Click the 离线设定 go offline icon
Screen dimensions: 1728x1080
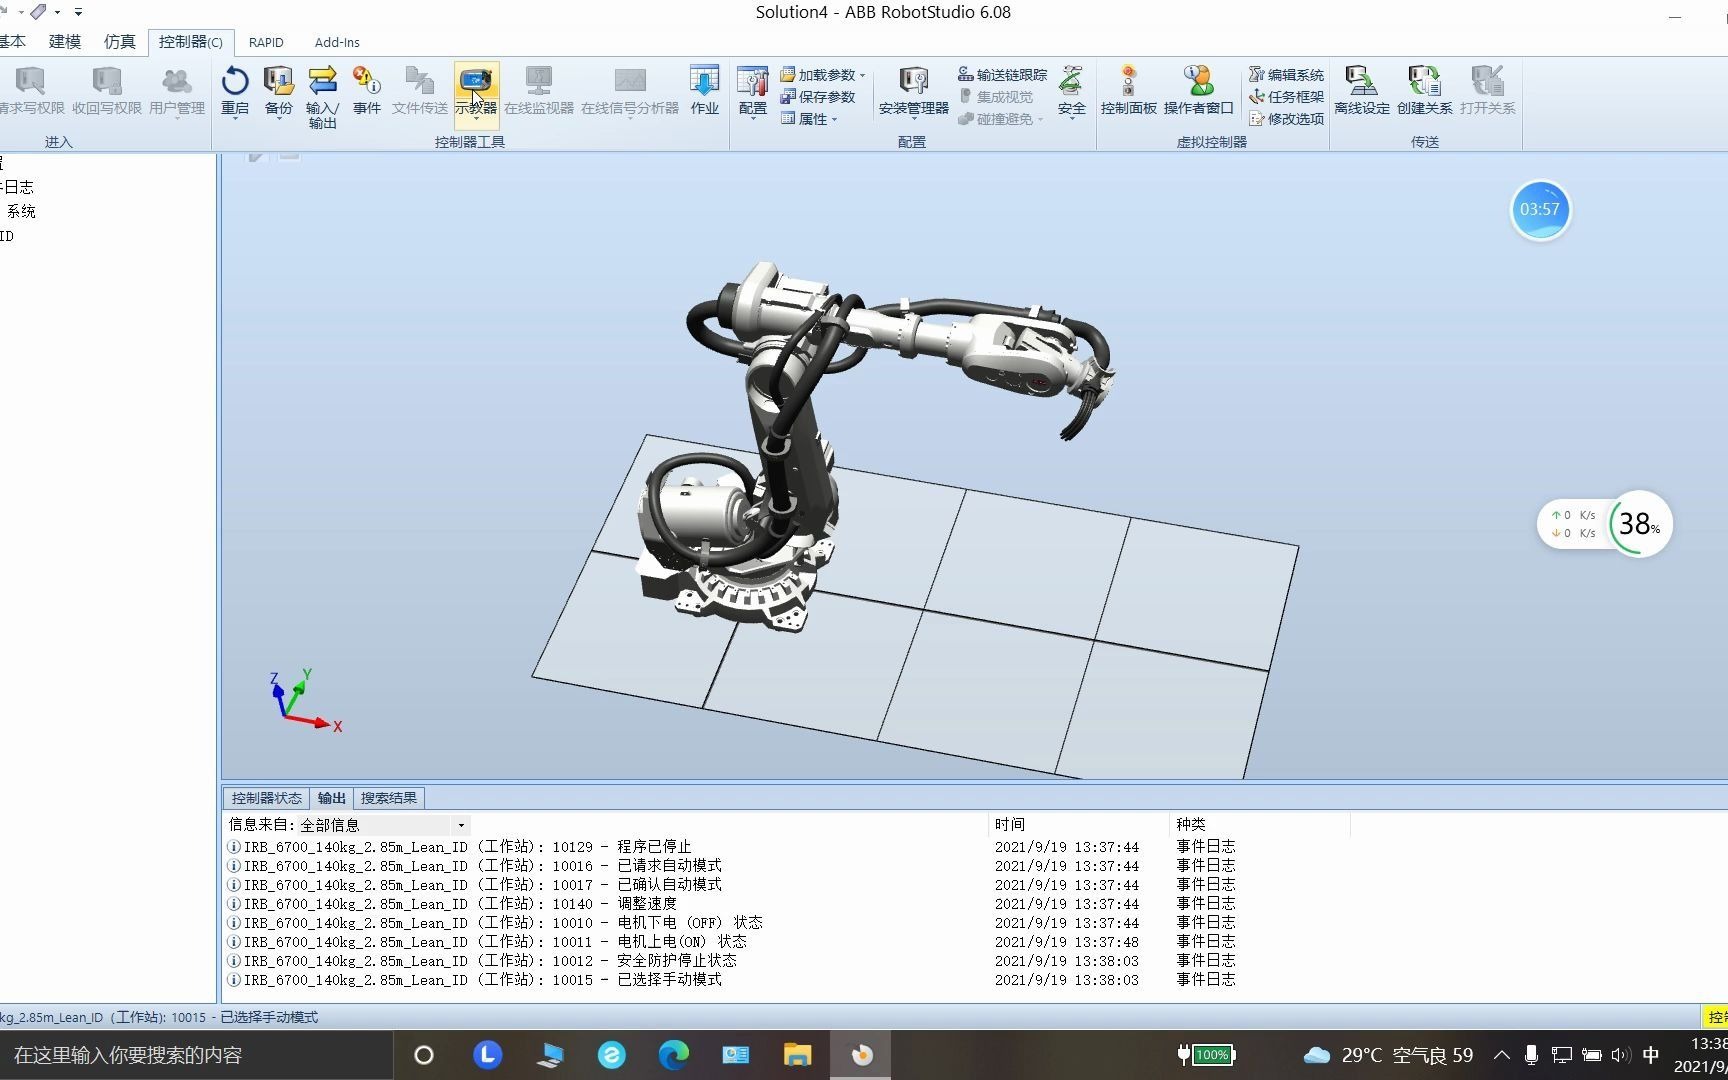(x=1361, y=81)
